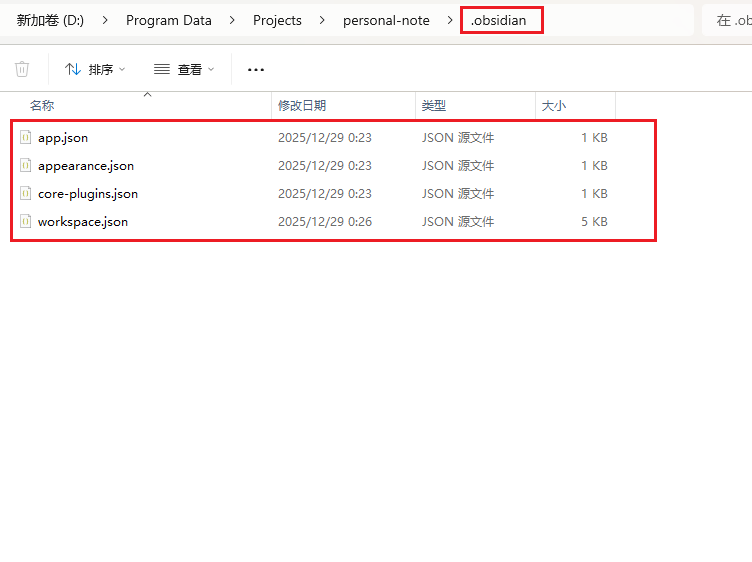Sort by 名称 column header
Screen dimensions: 752x562
(x=42, y=106)
